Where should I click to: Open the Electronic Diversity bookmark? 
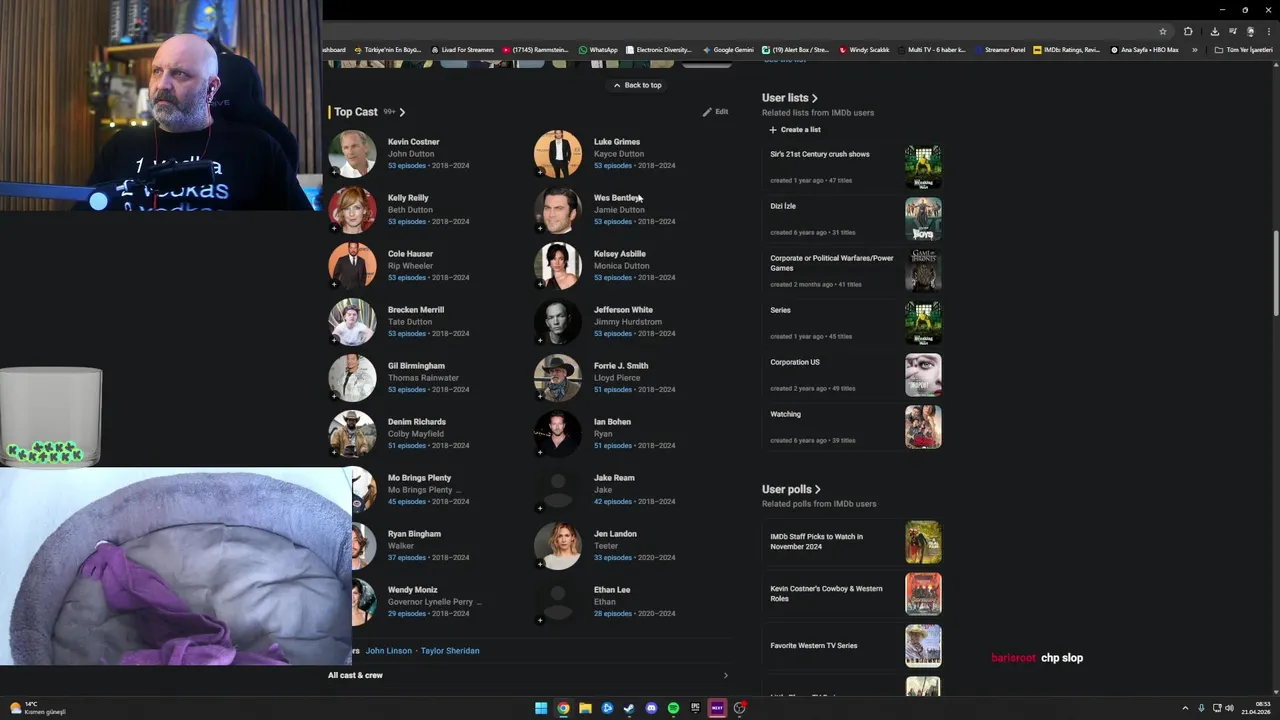659,49
